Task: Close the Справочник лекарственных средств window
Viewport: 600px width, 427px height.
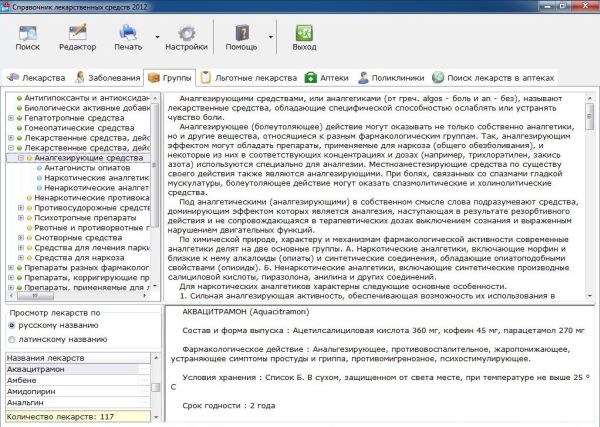Action: coord(585,6)
